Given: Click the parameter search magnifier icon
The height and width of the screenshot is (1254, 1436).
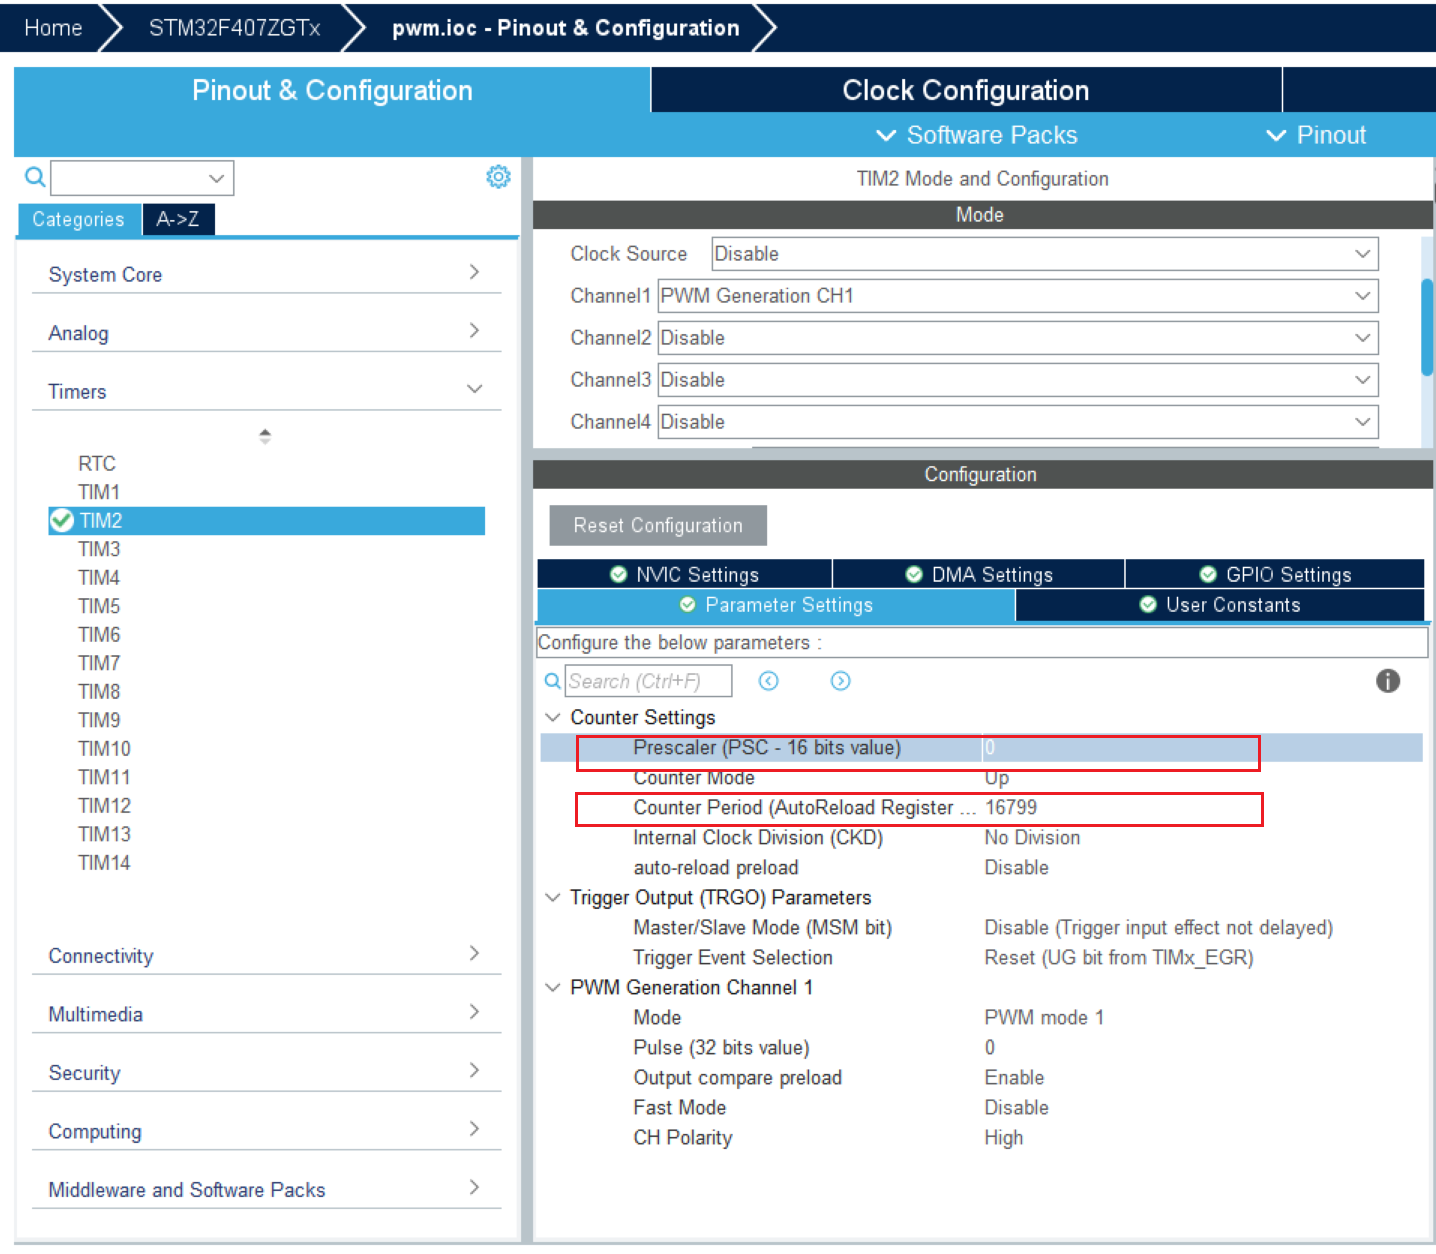Looking at the screenshot, I should (552, 681).
